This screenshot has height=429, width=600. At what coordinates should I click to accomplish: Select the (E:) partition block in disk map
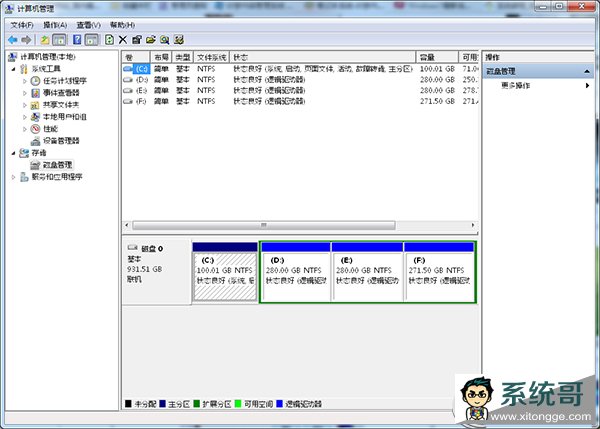click(x=367, y=272)
